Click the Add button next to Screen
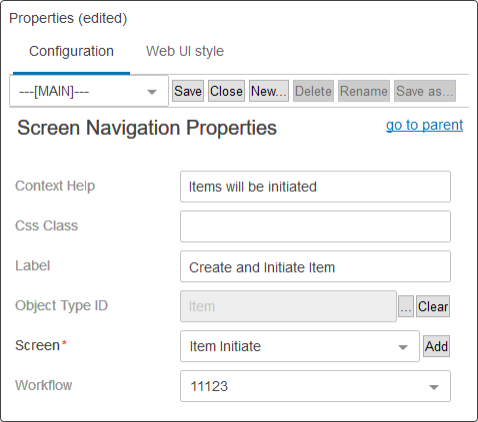 point(436,346)
